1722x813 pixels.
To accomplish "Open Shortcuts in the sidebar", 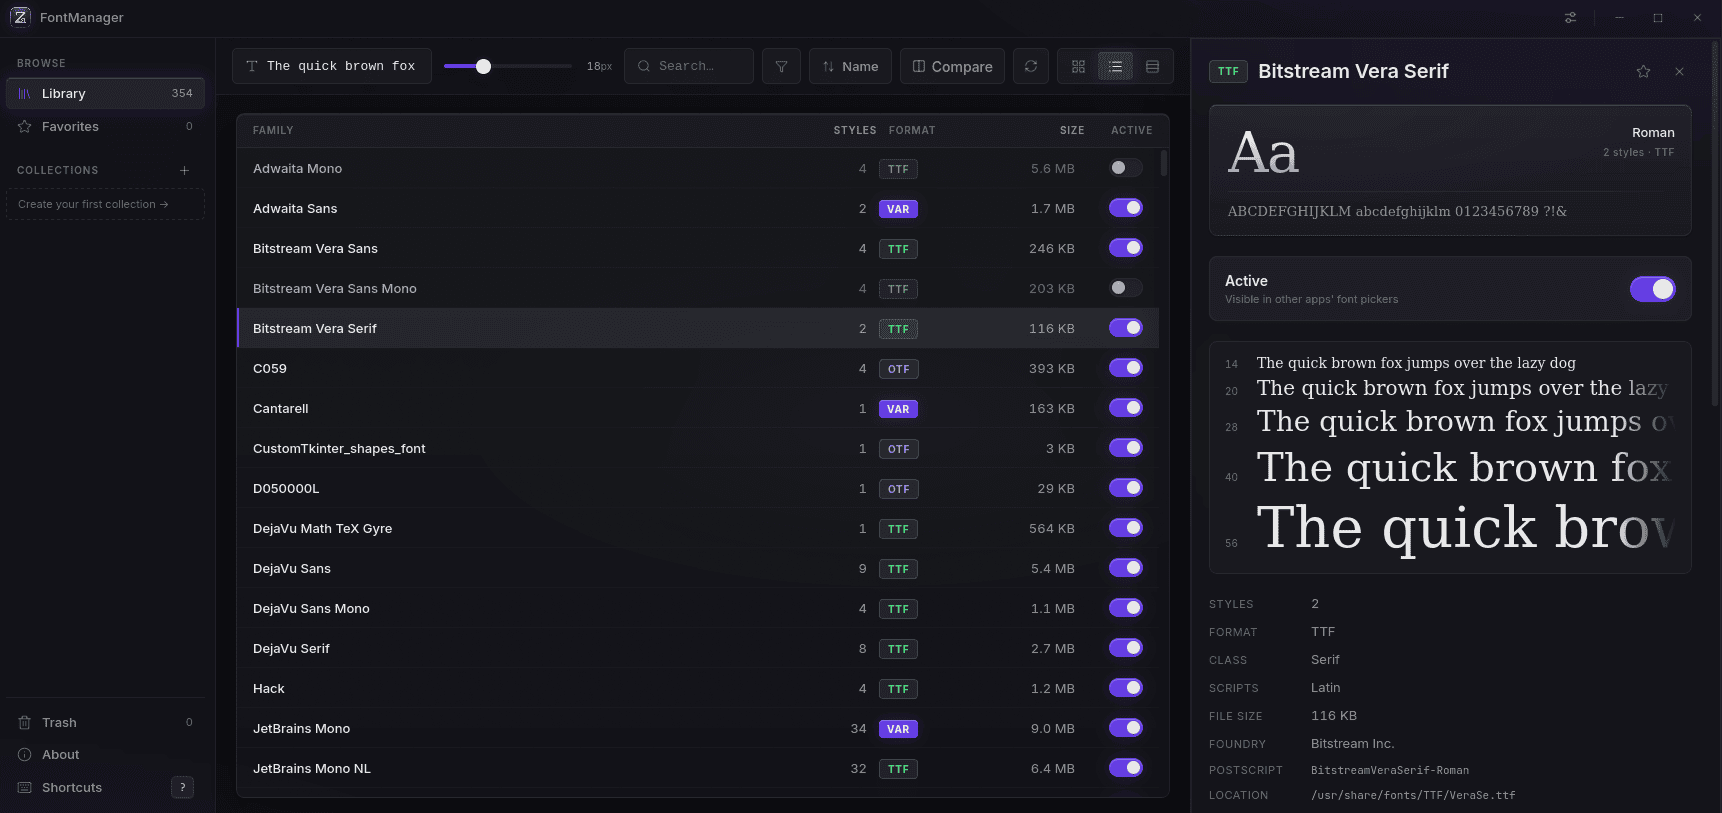I will click(x=105, y=787).
